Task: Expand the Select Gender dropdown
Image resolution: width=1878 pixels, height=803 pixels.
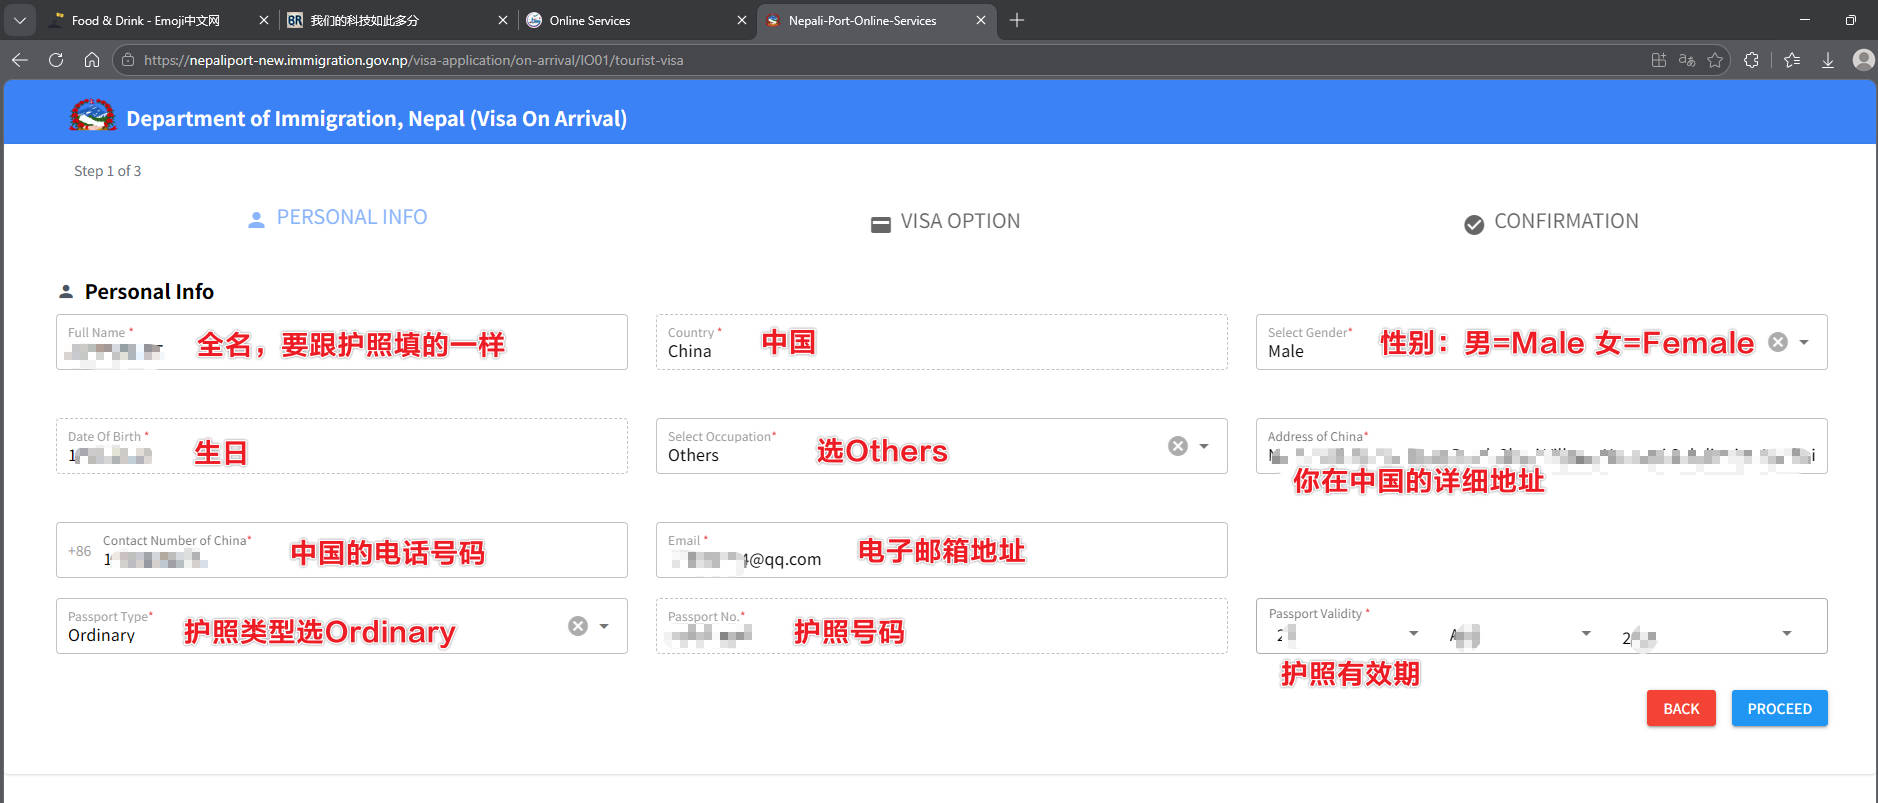Action: point(1804,342)
